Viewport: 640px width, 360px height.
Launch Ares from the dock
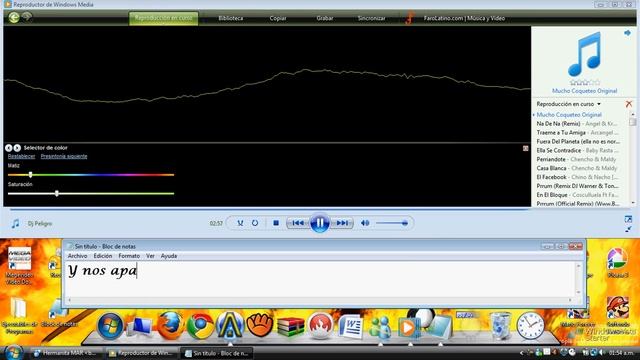tap(230, 325)
